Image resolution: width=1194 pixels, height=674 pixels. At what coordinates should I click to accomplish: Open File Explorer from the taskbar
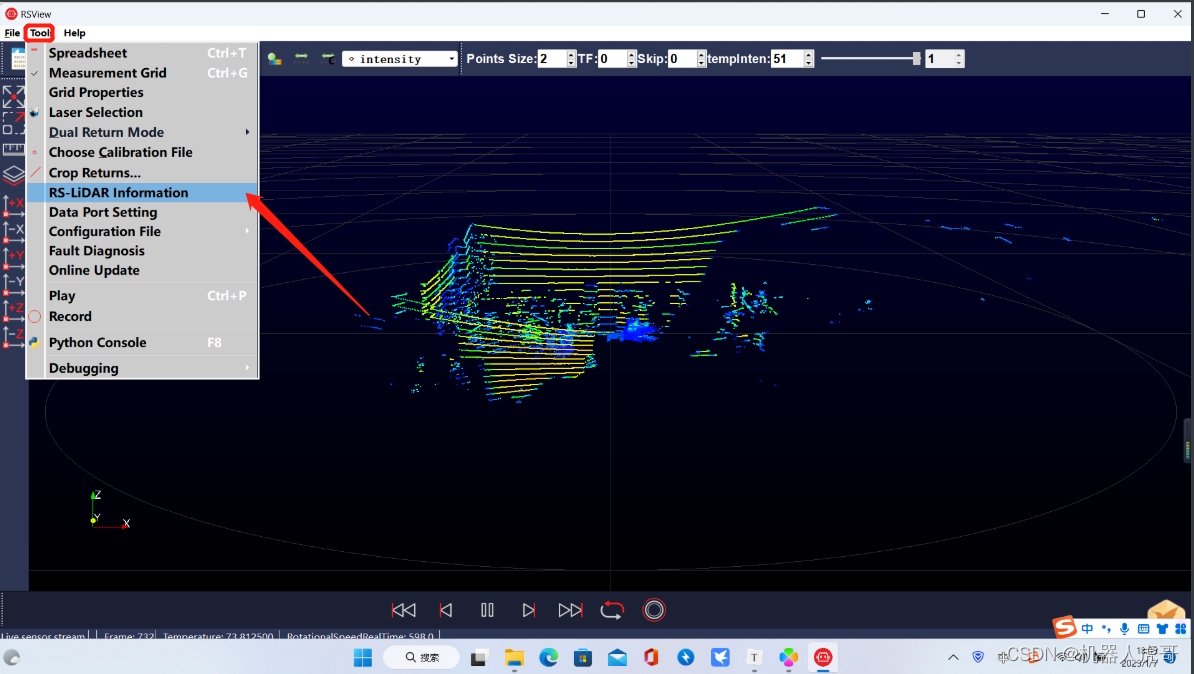coord(514,657)
